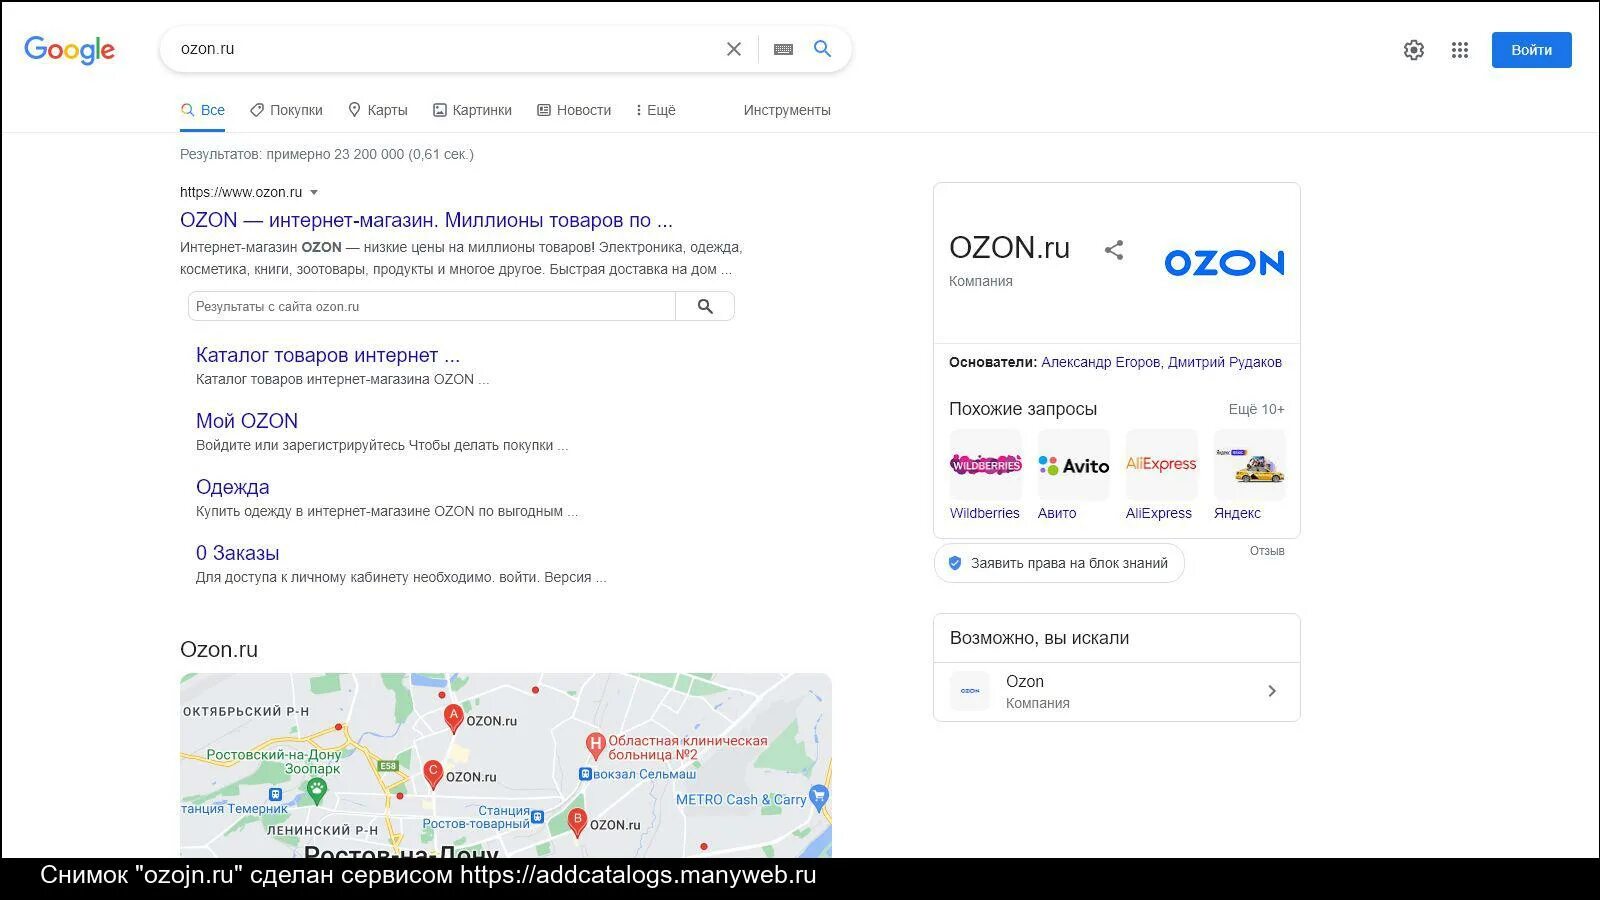Open the Яндекс text link
Viewport: 1600px width, 900px height.
1237,513
